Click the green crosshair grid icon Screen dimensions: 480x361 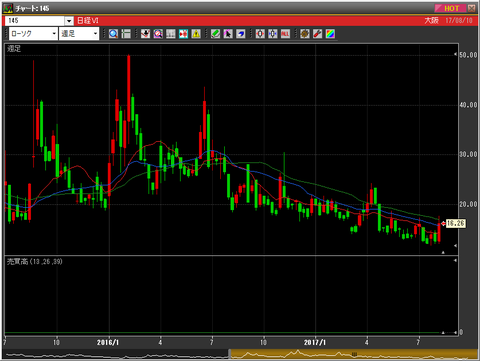[x=126, y=34]
